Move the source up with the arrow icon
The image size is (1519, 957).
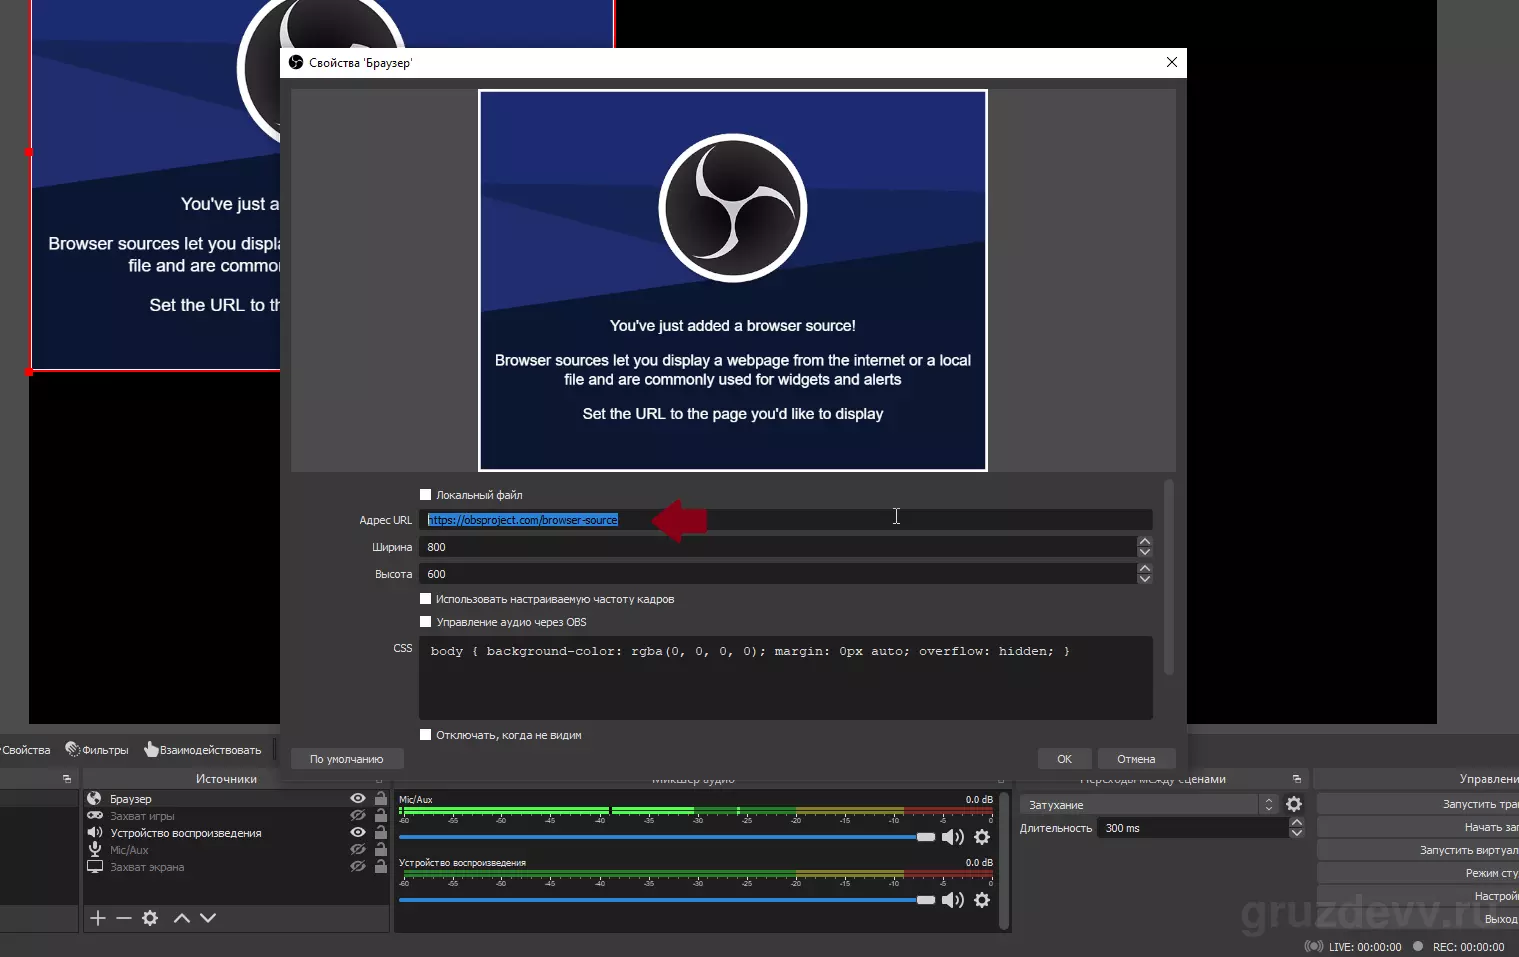pos(181,917)
